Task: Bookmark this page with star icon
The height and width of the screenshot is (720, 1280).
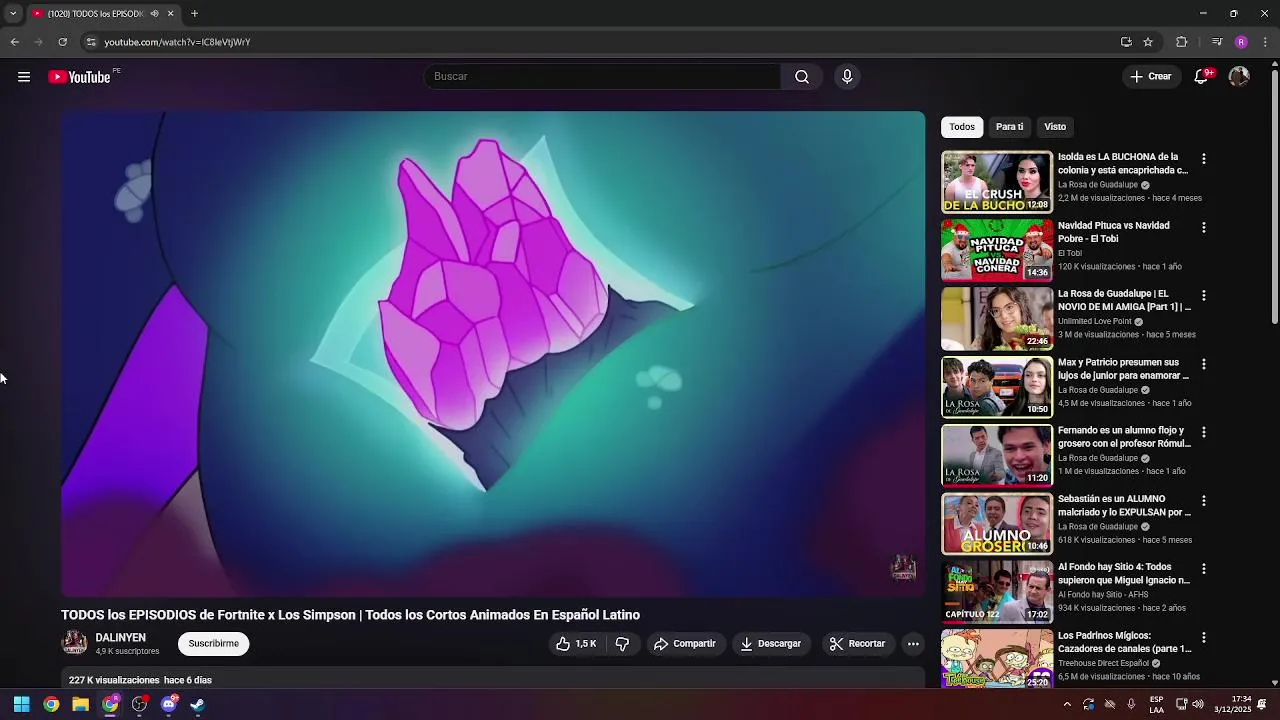Action: pyautogui.click(x=1148, y=42)
